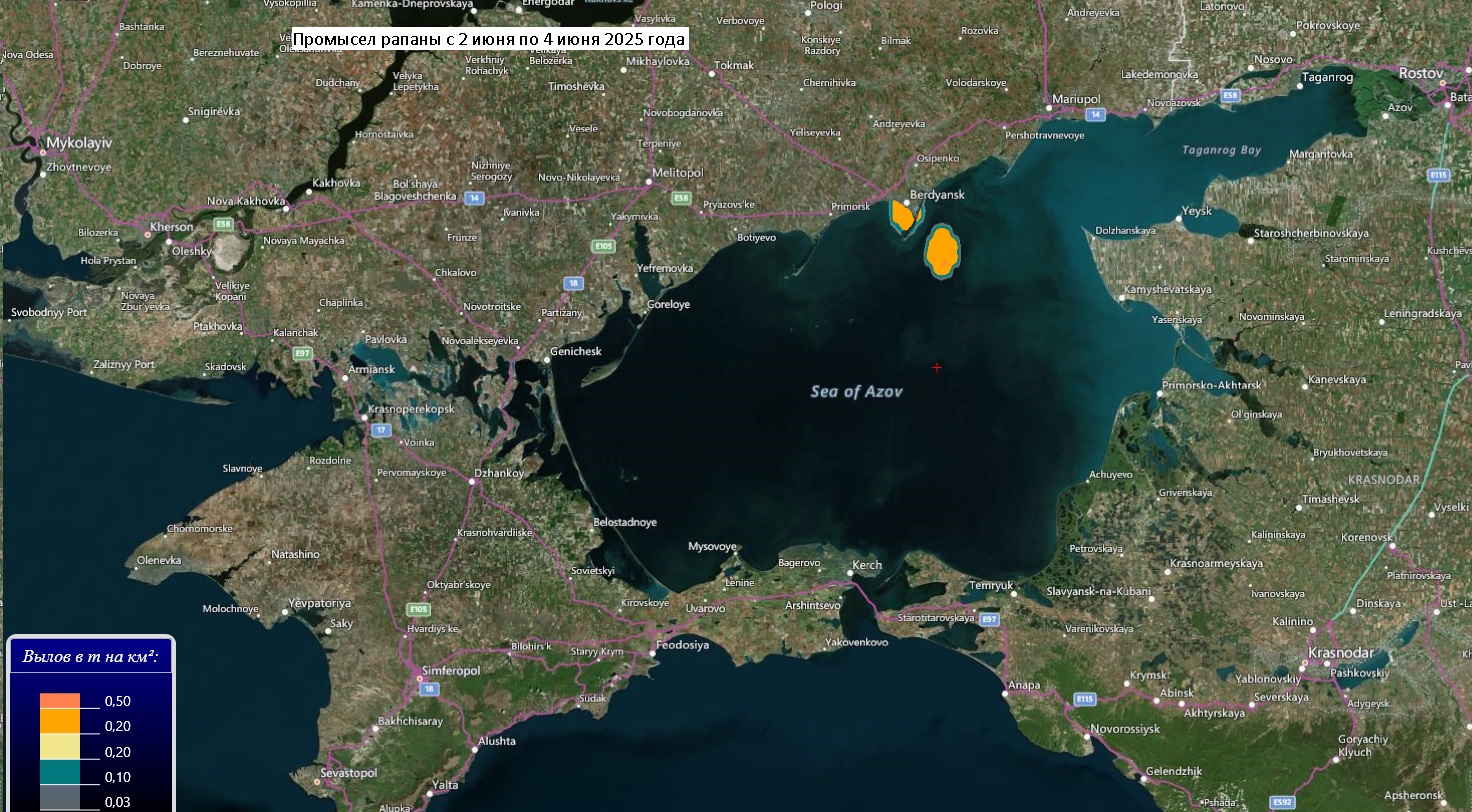Click the Melitopol city label
Screen dimensions: 1472x812
[677, 172]
